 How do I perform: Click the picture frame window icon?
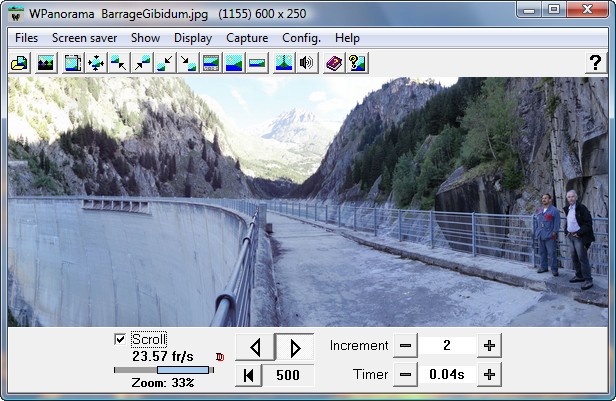pyautogui.click(x=73, y=63)
